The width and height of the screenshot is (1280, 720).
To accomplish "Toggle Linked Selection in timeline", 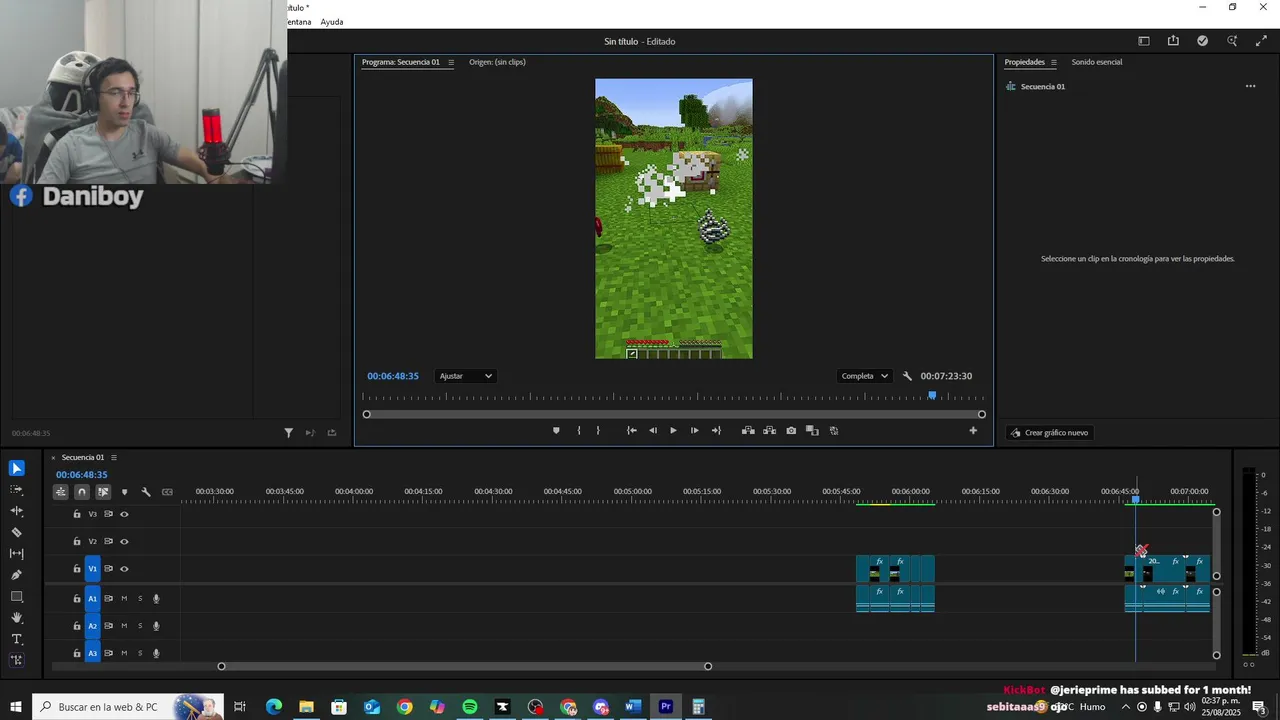I will [103, 492].
